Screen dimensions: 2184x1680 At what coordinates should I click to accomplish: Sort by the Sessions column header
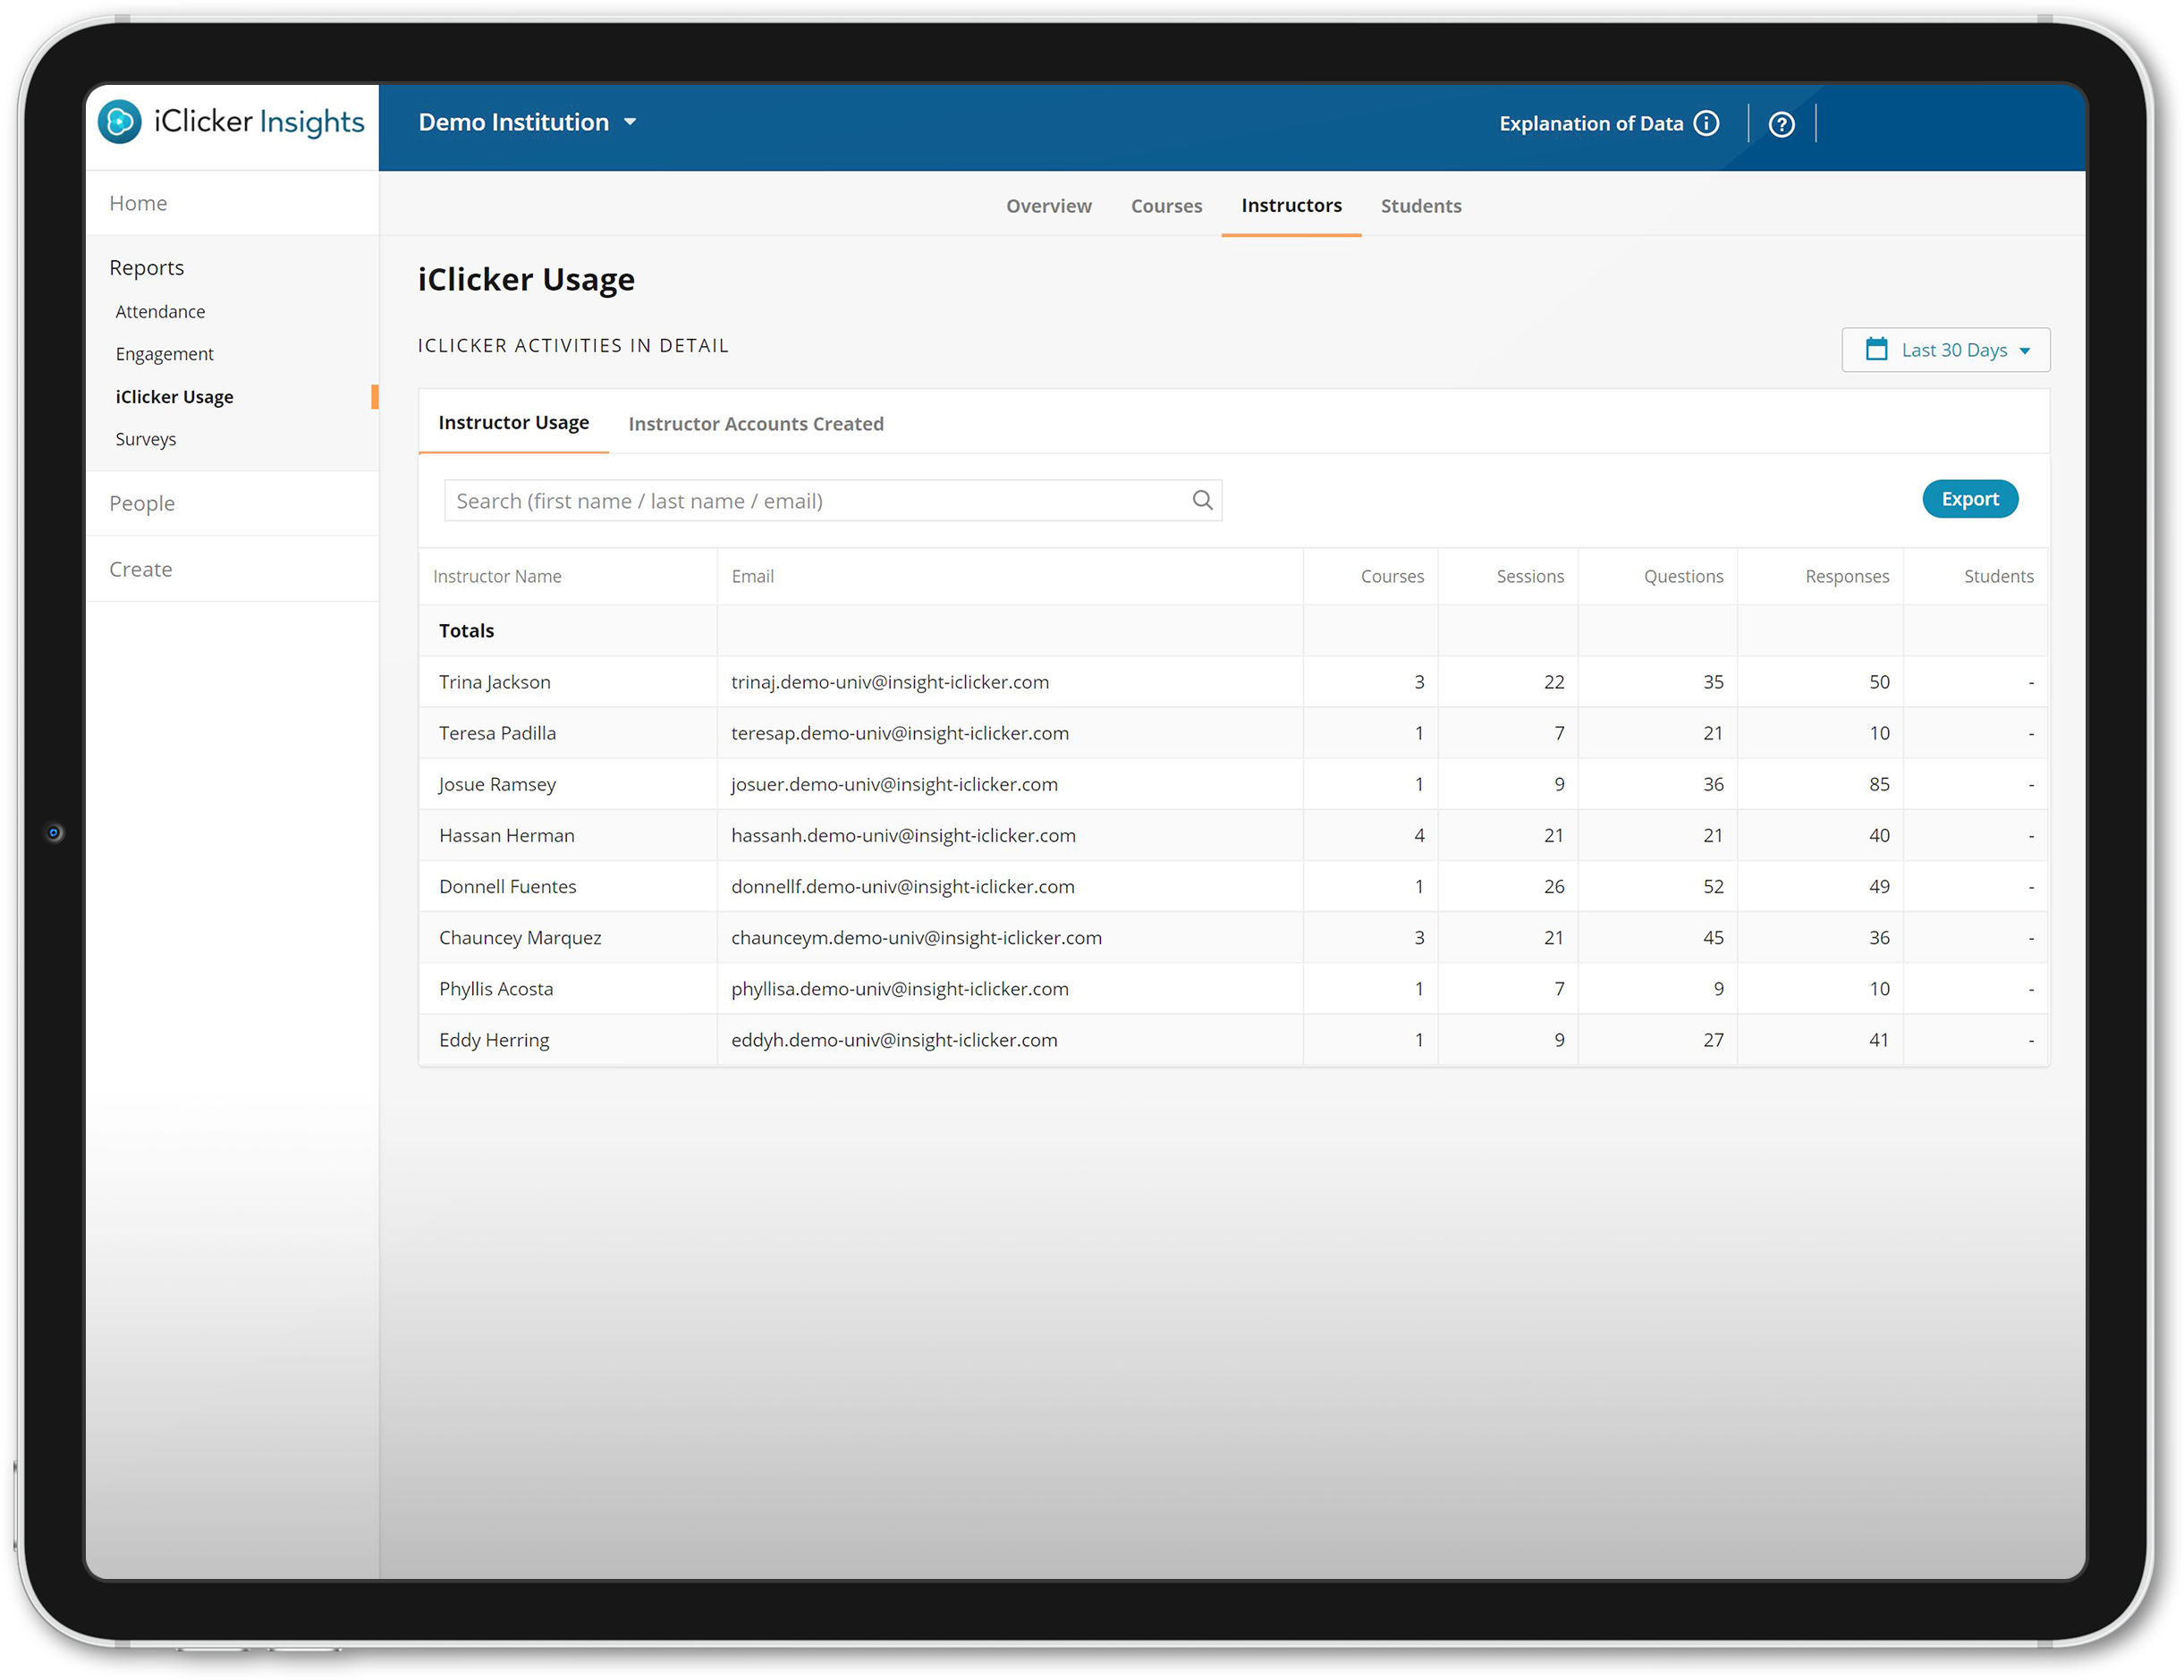pyautogui.click(x=1529, y=576)
